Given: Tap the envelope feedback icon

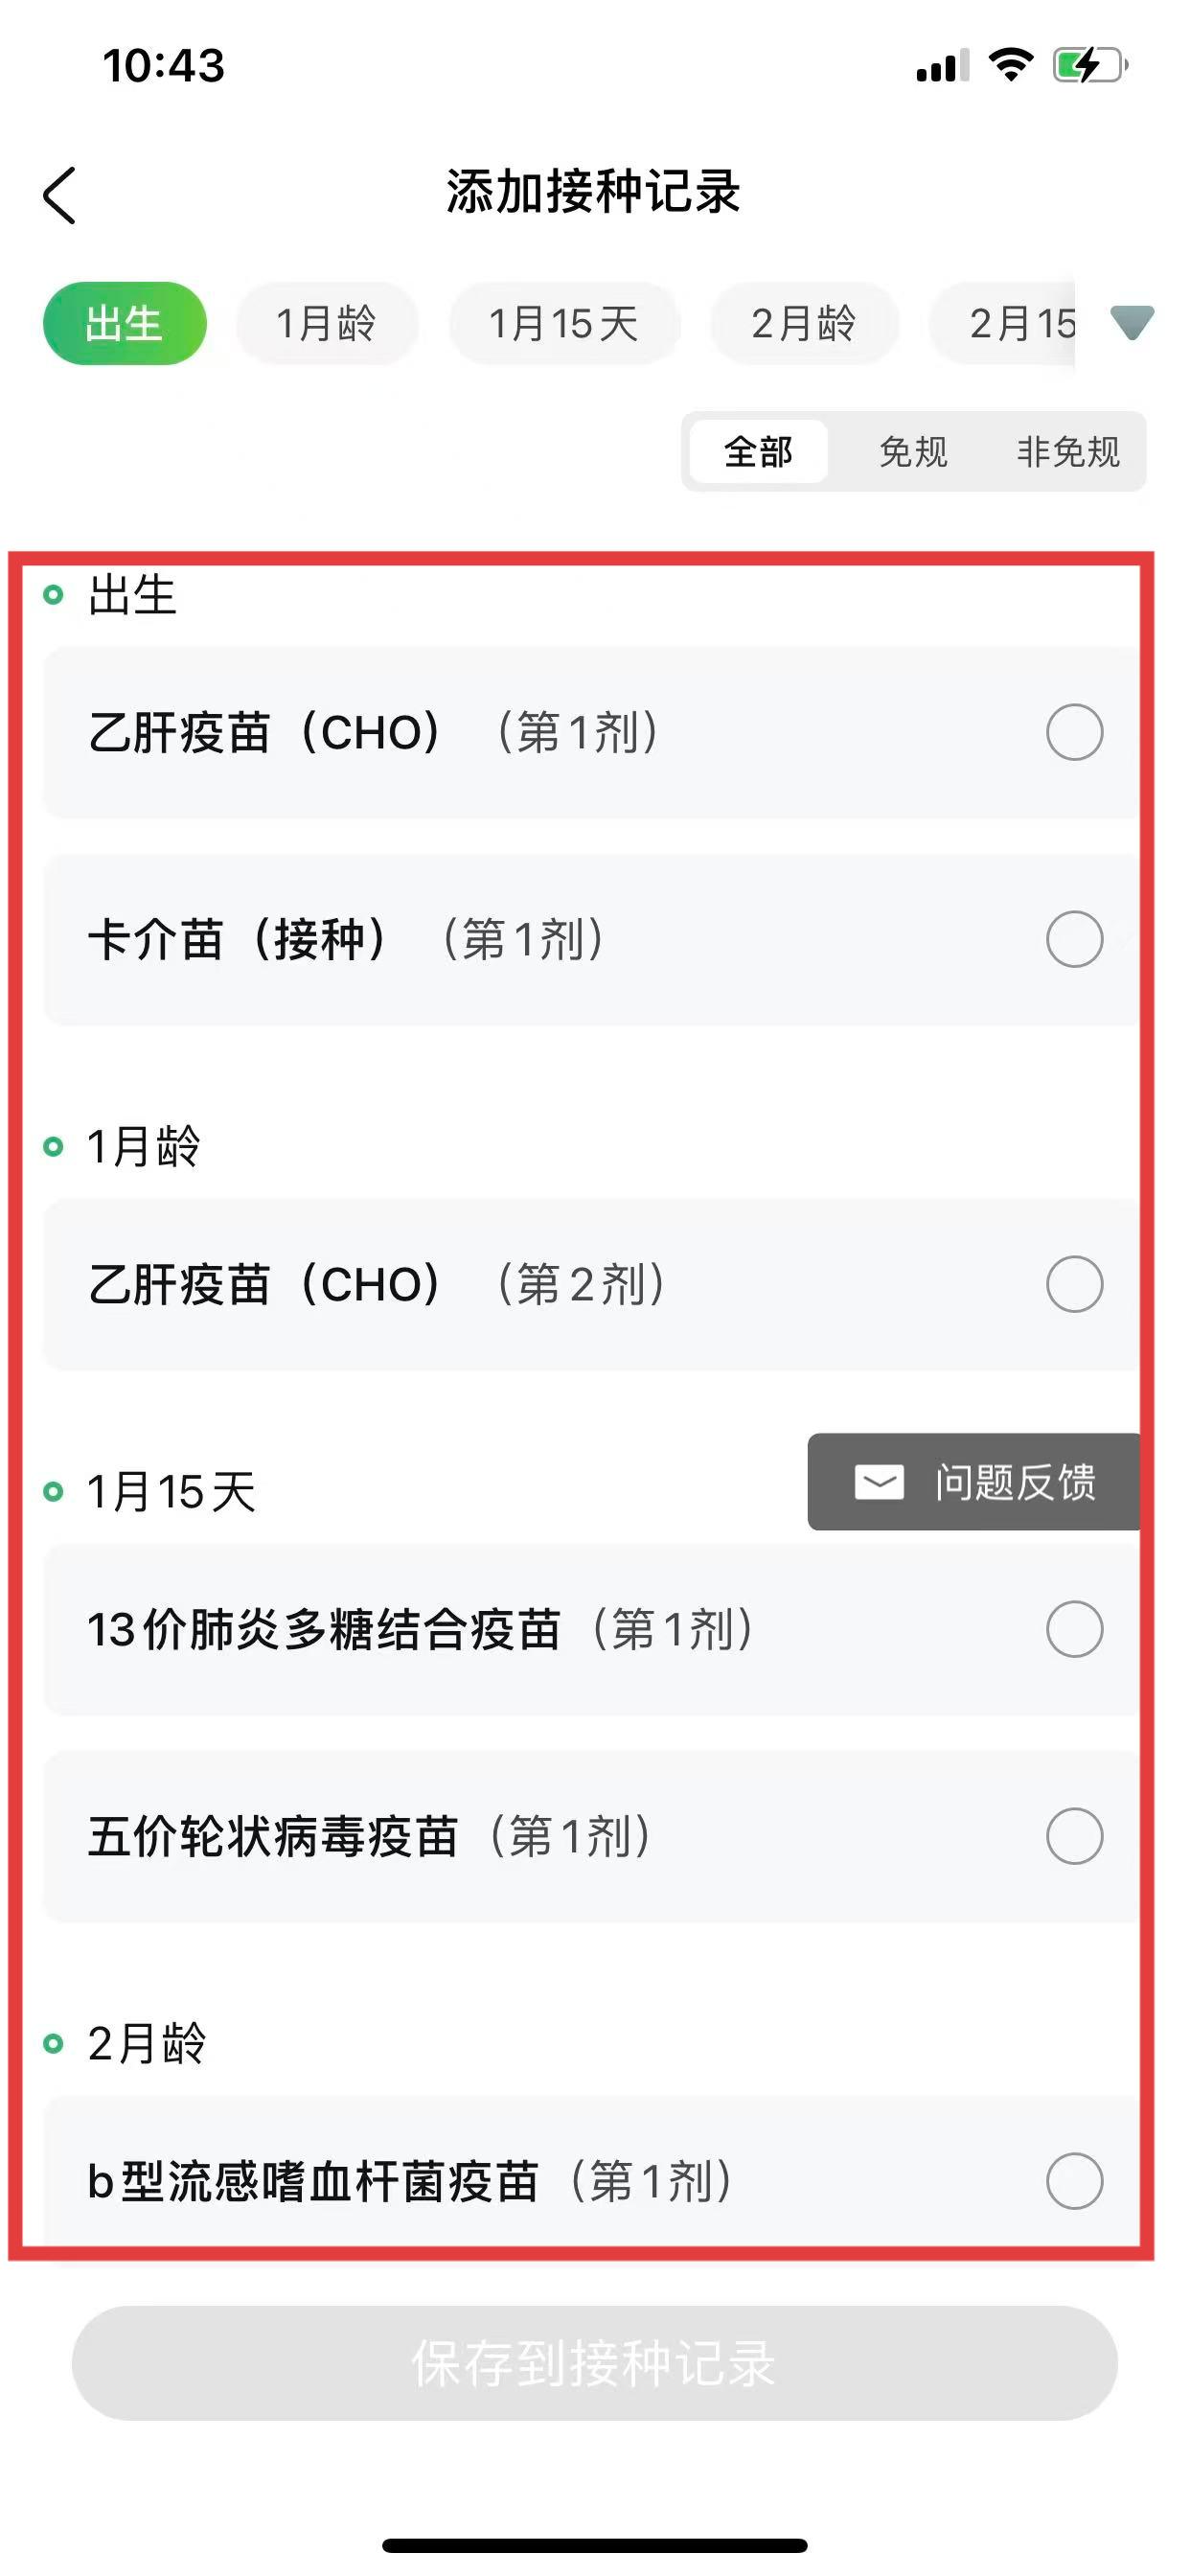Looking at the screenshot, I should (879, 1481).
